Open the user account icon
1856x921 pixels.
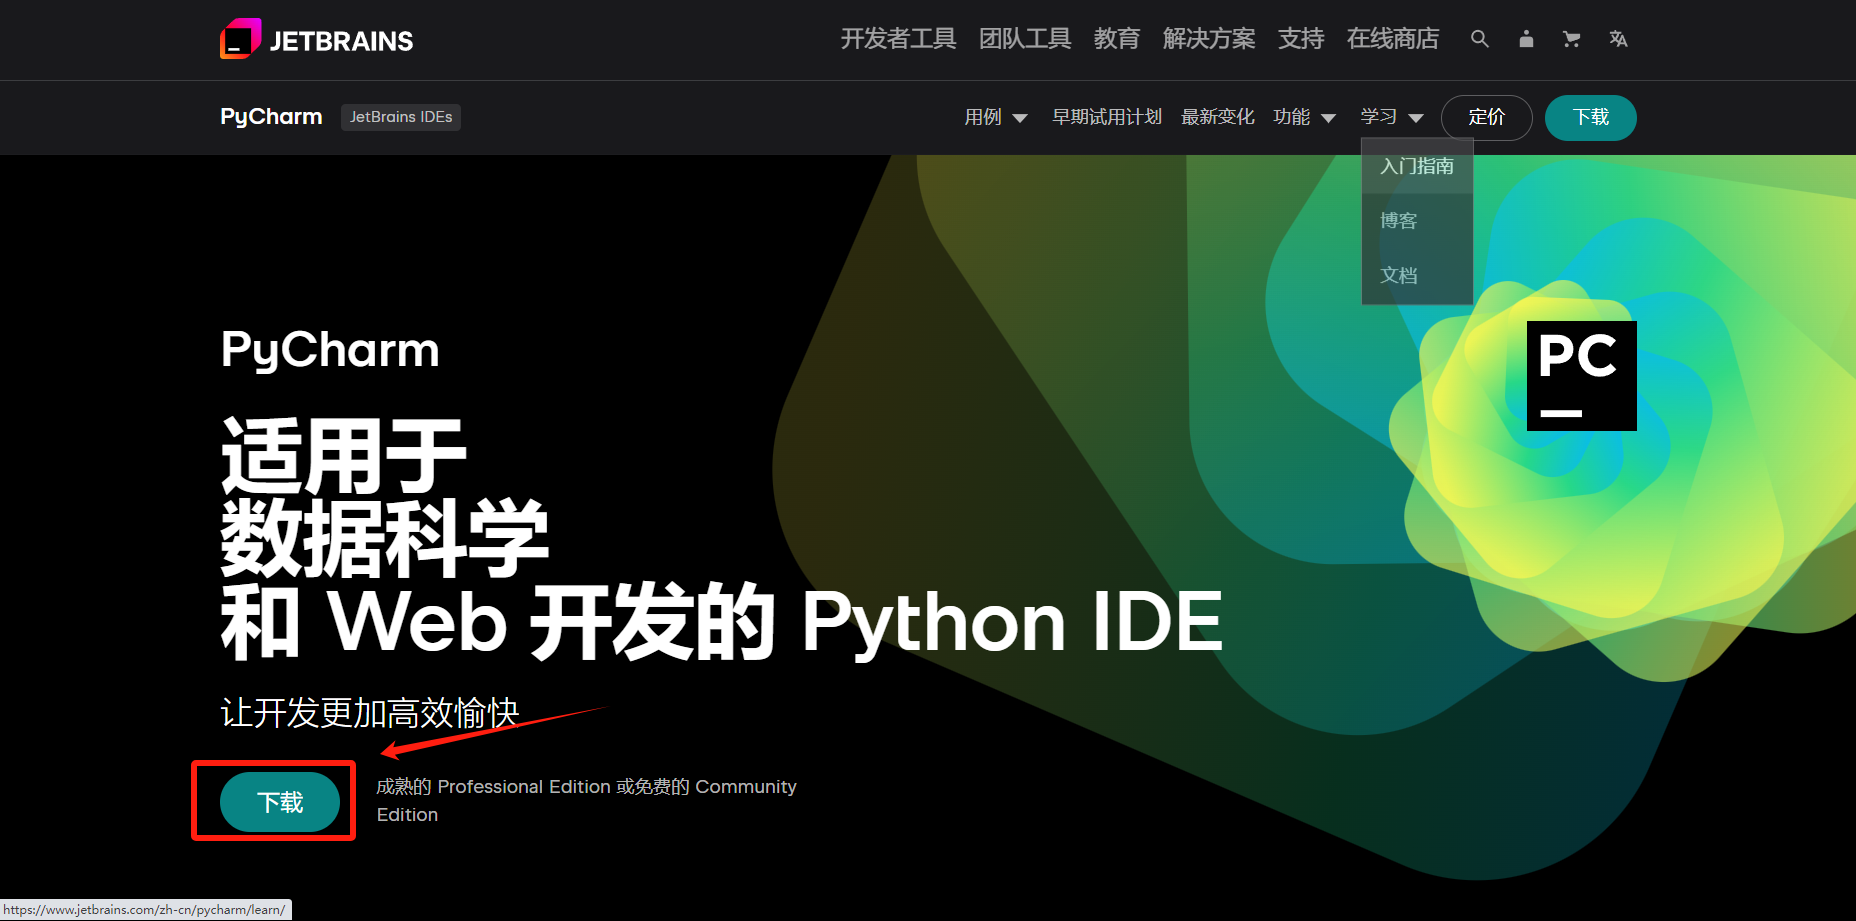(1526, 39)
